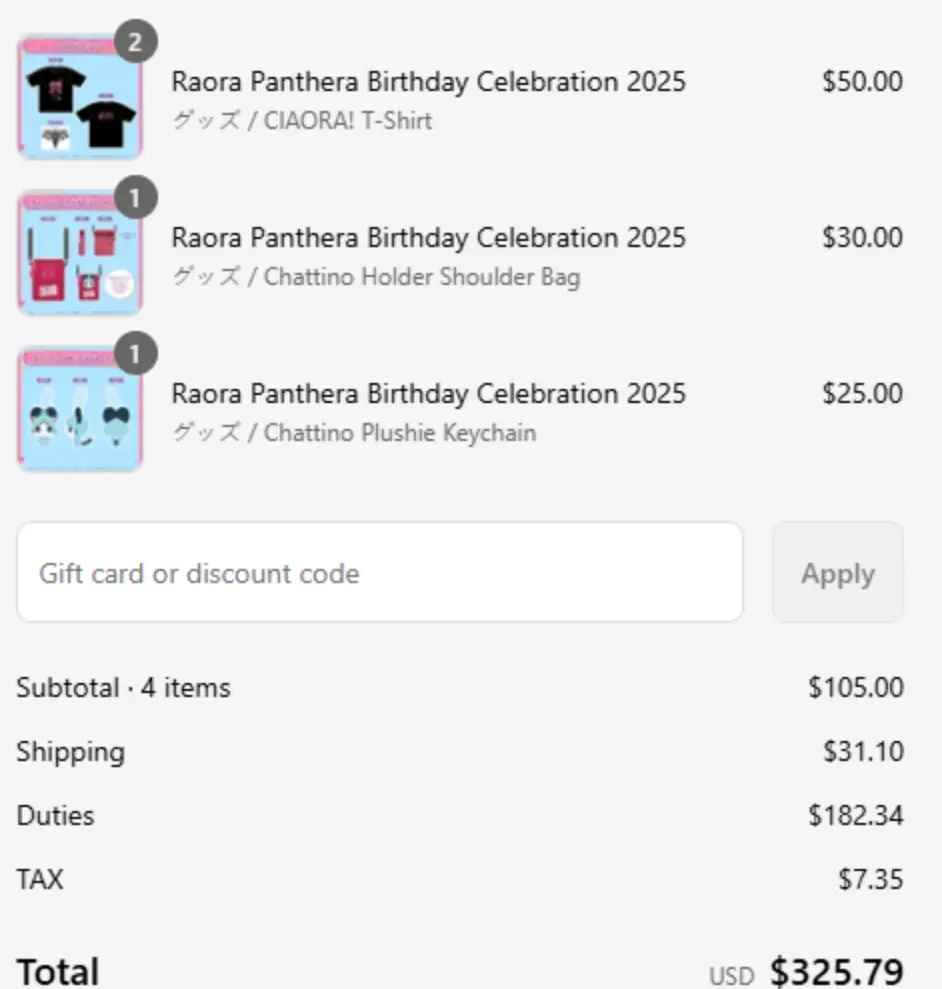Click the Apply button
This screenshot has height=989, width=942.
[x=838, y=572]
